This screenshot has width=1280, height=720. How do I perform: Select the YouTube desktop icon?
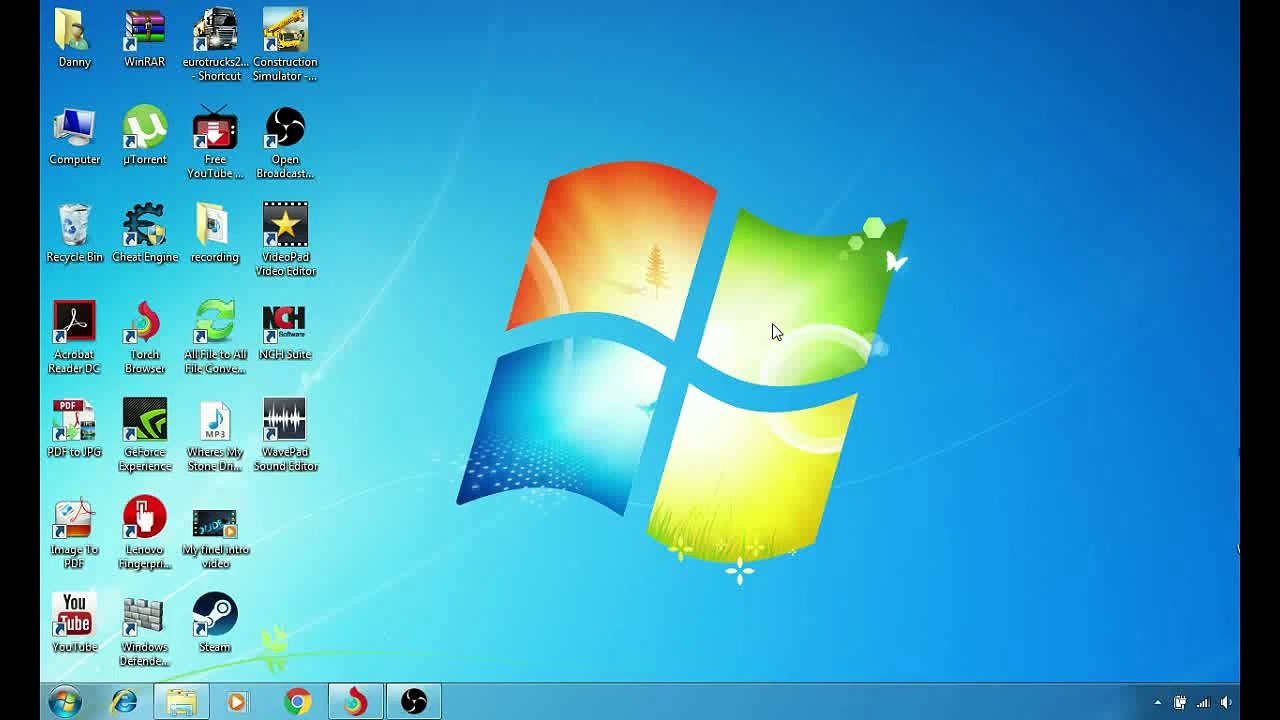point(74,615)
